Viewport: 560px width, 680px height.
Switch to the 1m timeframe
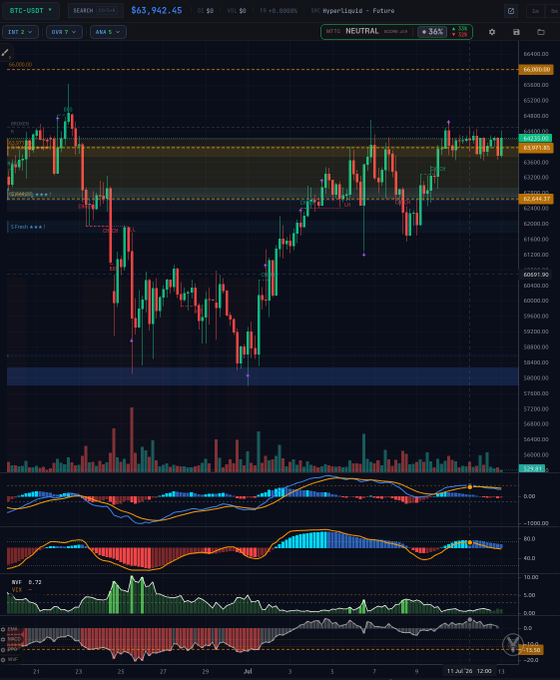tap(535, 11)
